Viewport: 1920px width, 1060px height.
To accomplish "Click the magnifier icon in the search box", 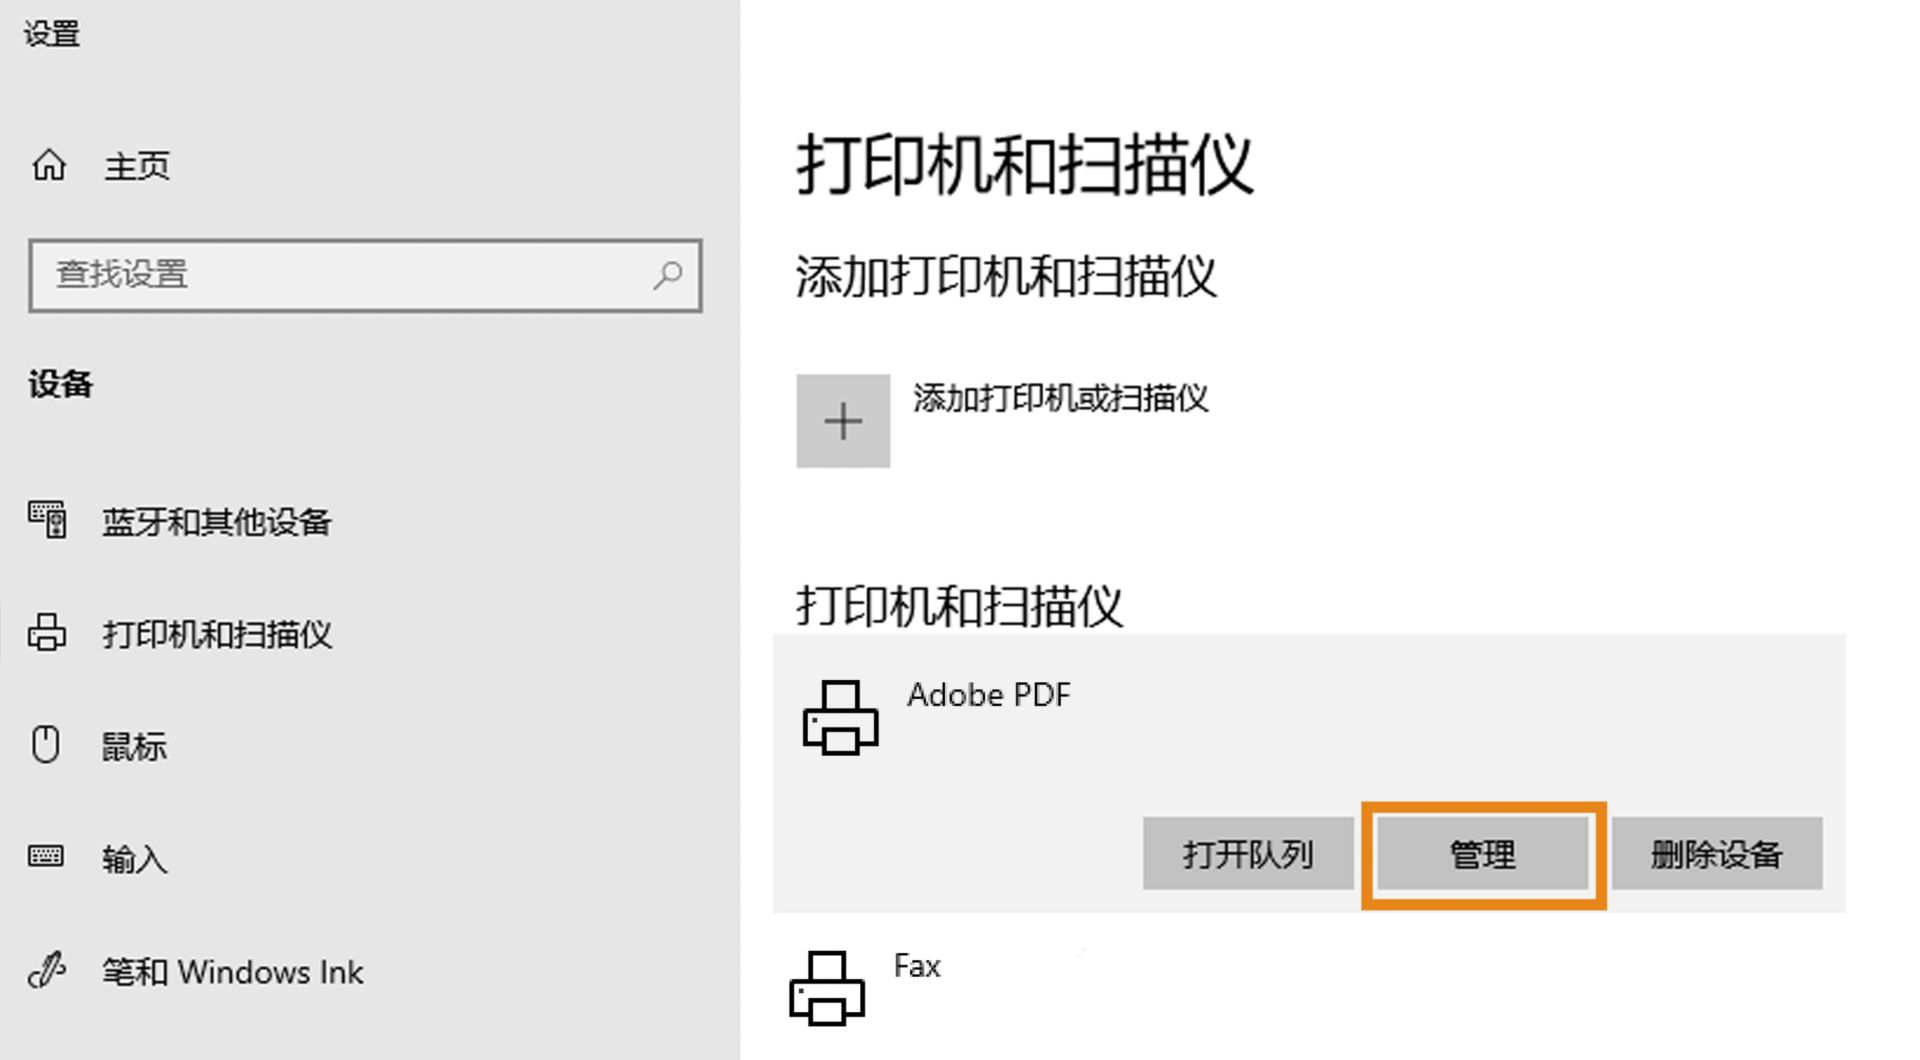I will pos(665,276).
